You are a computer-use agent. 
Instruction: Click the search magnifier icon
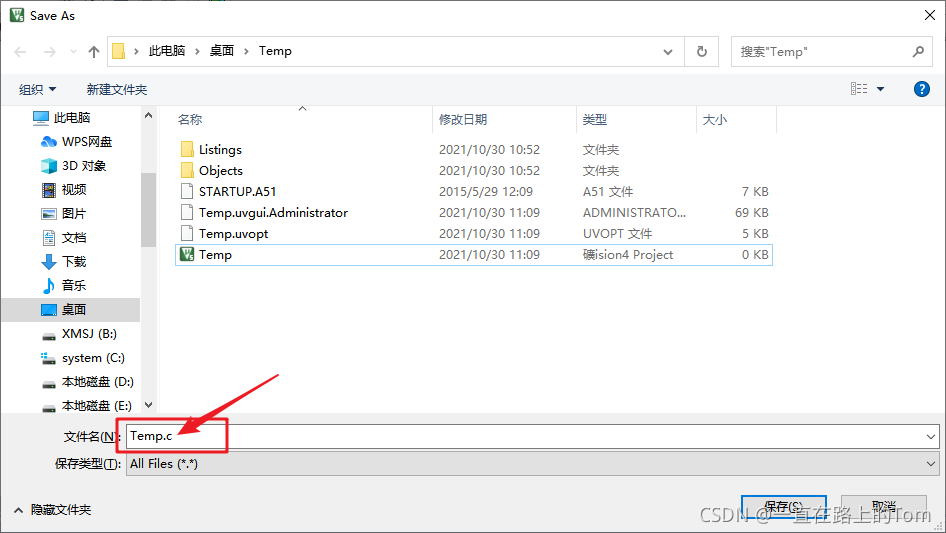click(x=918, y=52)
